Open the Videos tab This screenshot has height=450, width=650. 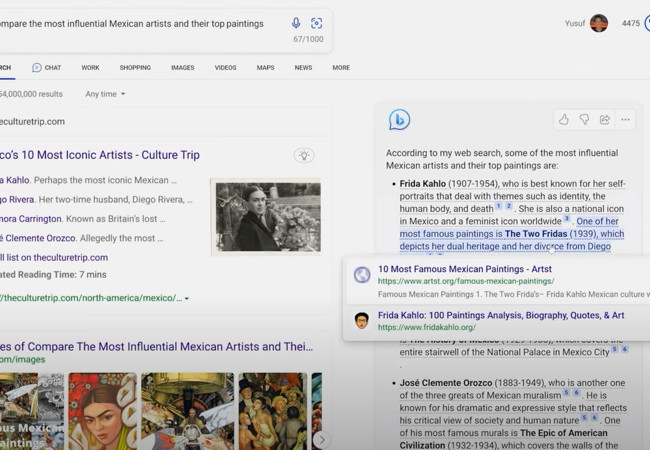pyautogui.click(x=226, y=68)
